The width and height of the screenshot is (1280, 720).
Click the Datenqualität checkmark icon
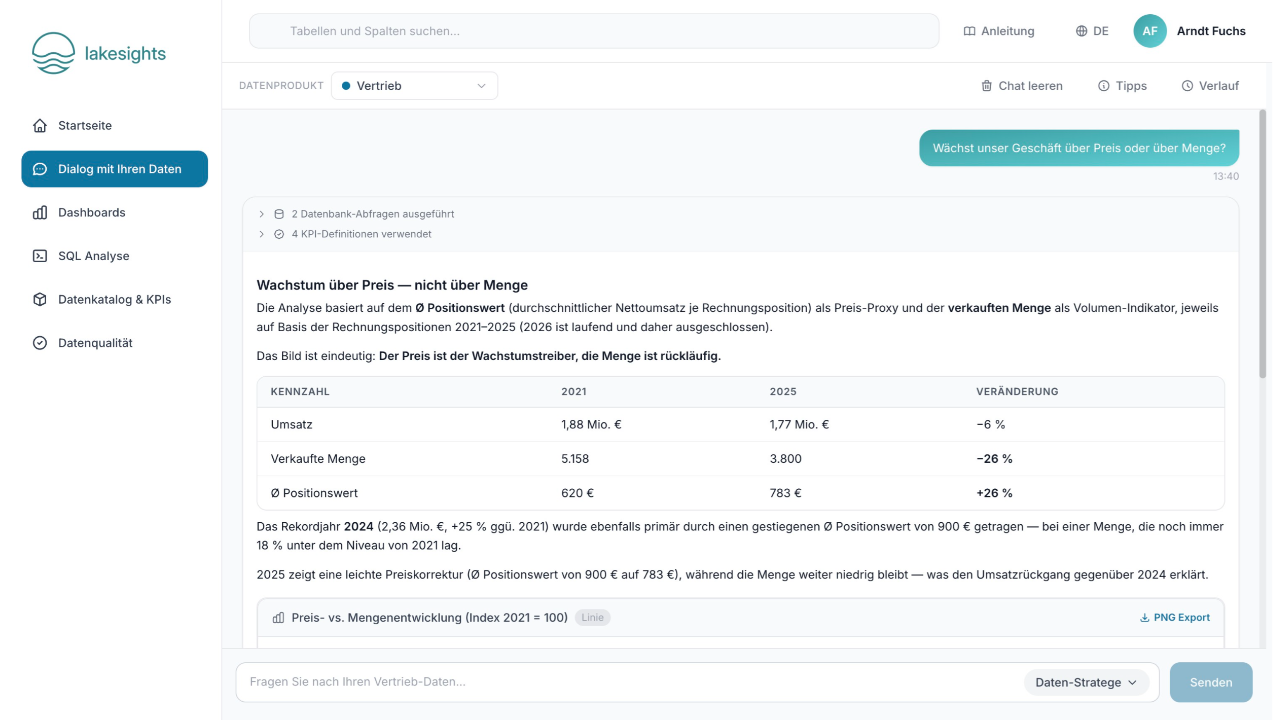40,343
